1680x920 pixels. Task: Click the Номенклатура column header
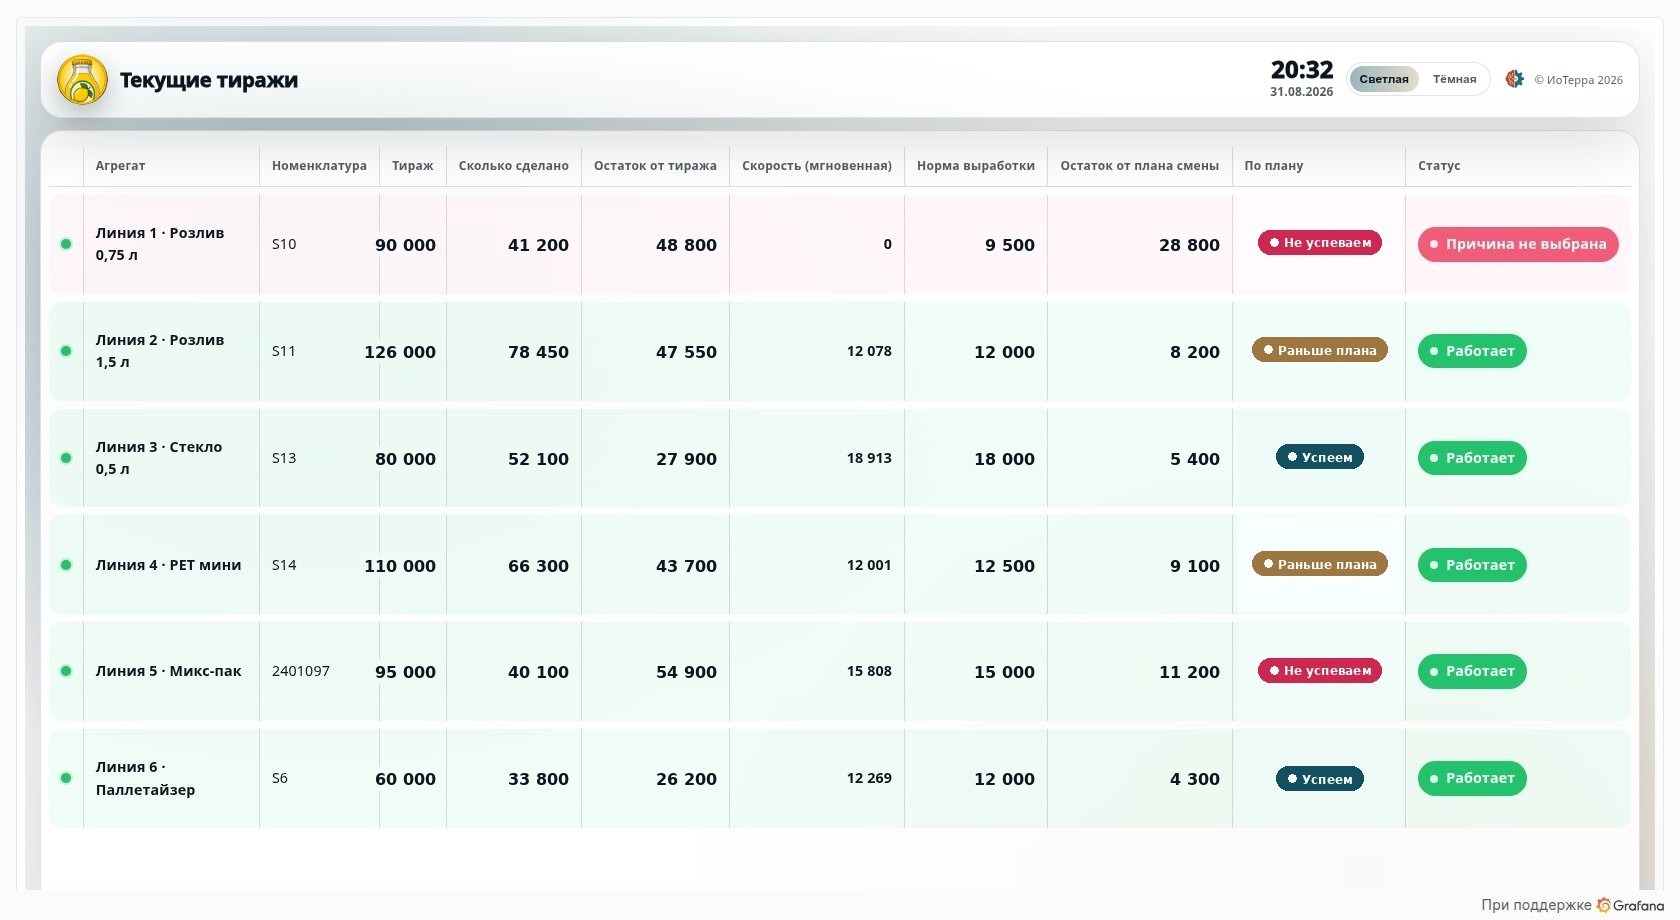319,166
